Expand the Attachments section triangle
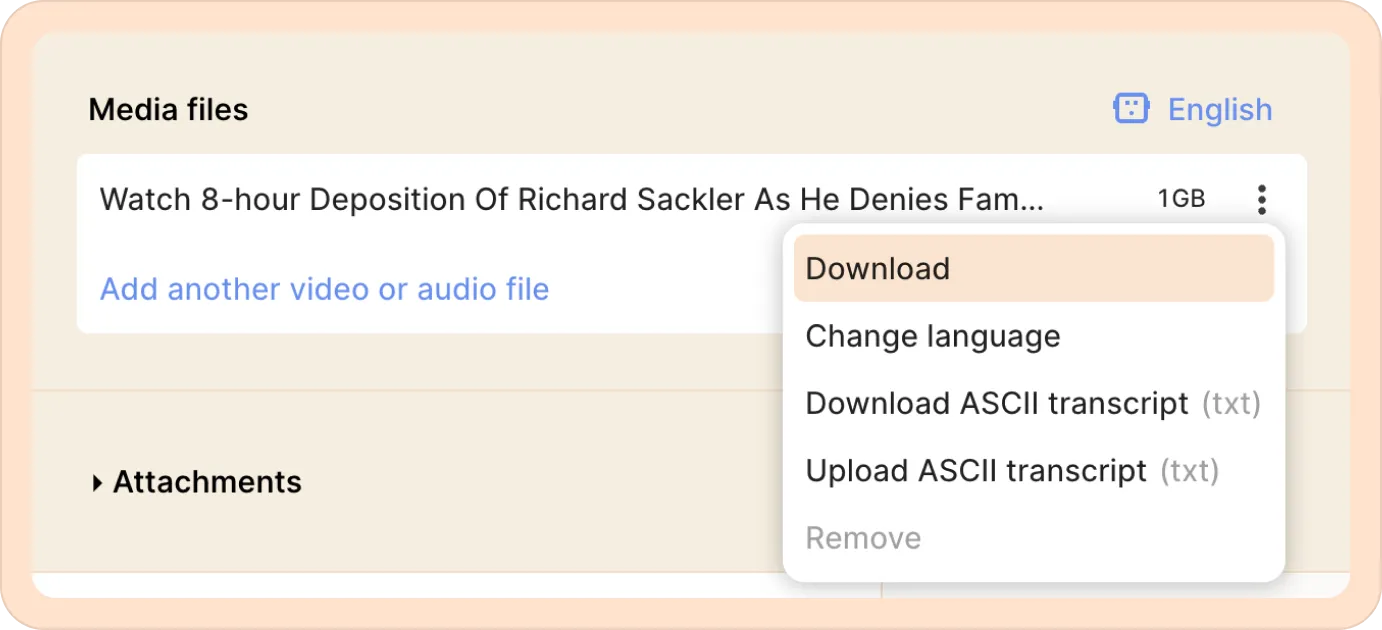Viewport: 1382px width, 630px height. [97, 483]
